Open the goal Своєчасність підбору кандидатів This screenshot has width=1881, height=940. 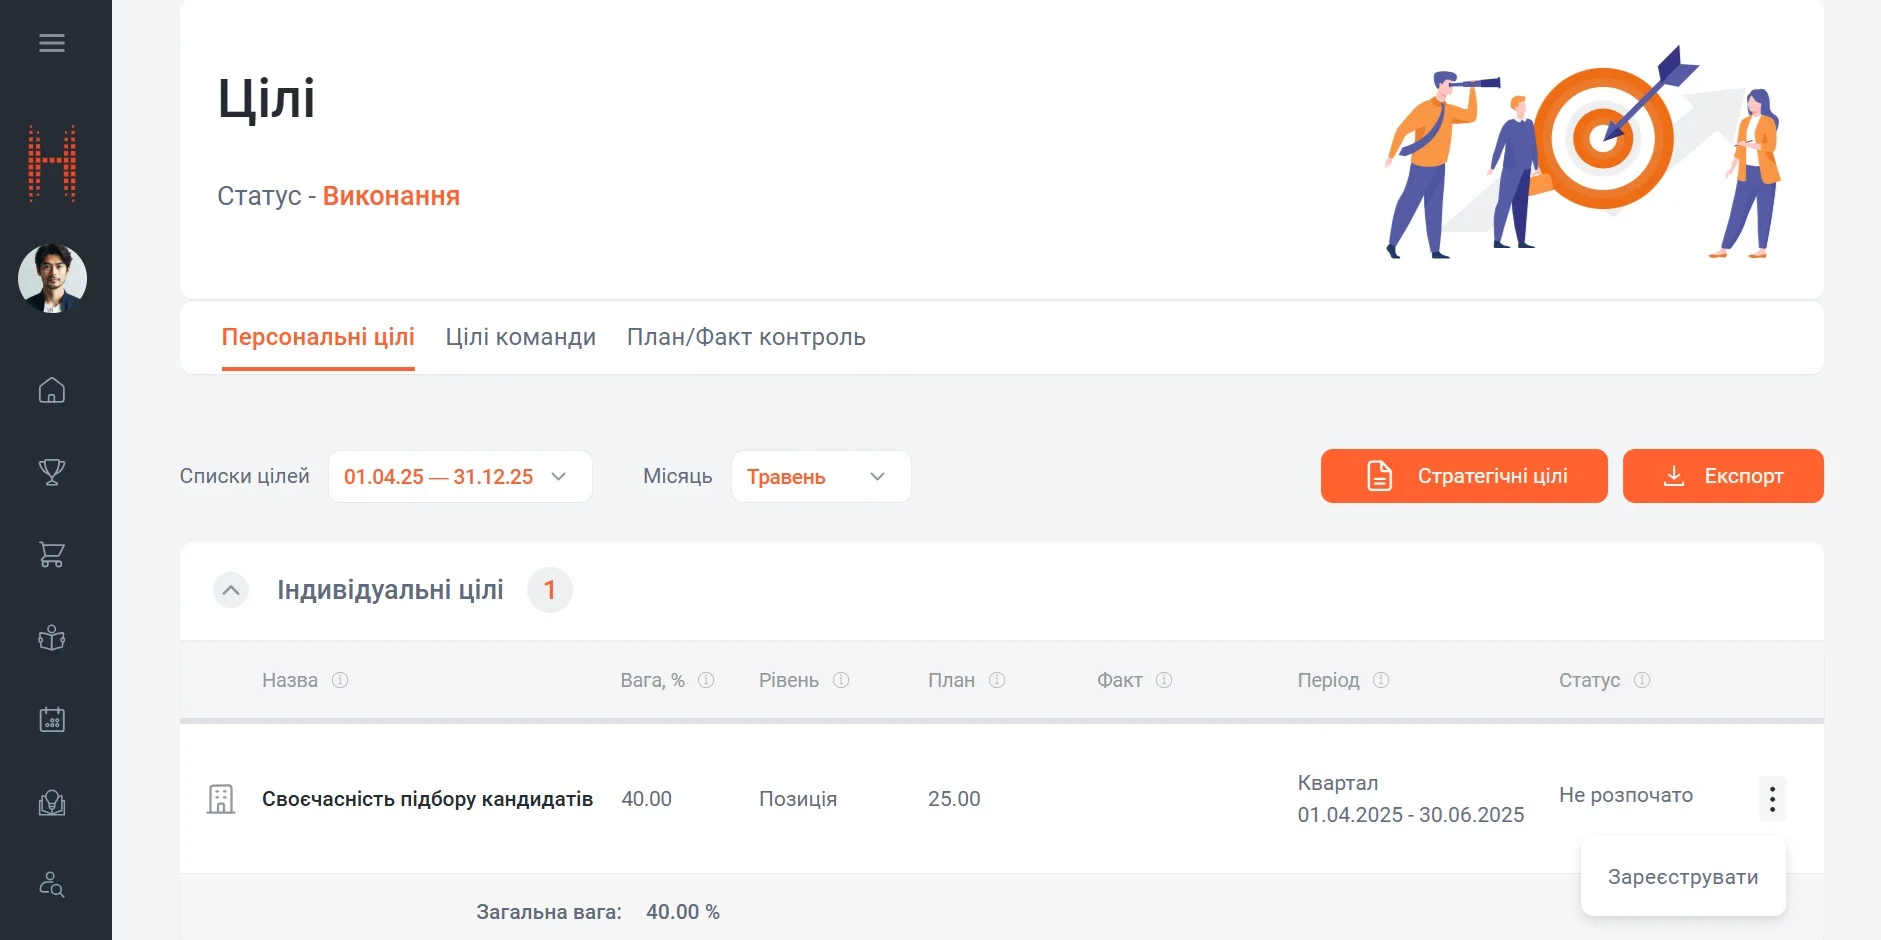point(427,799)
